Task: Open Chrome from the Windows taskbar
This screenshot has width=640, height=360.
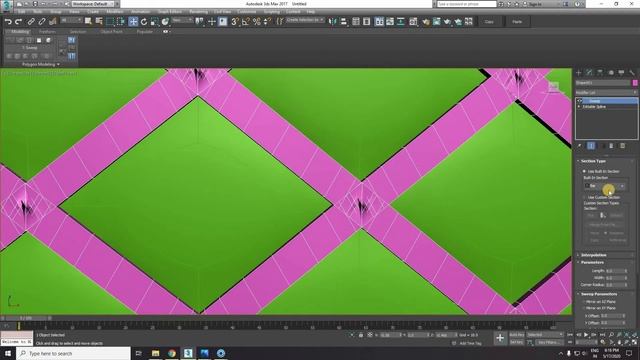Action: click(x=172, y=353)
